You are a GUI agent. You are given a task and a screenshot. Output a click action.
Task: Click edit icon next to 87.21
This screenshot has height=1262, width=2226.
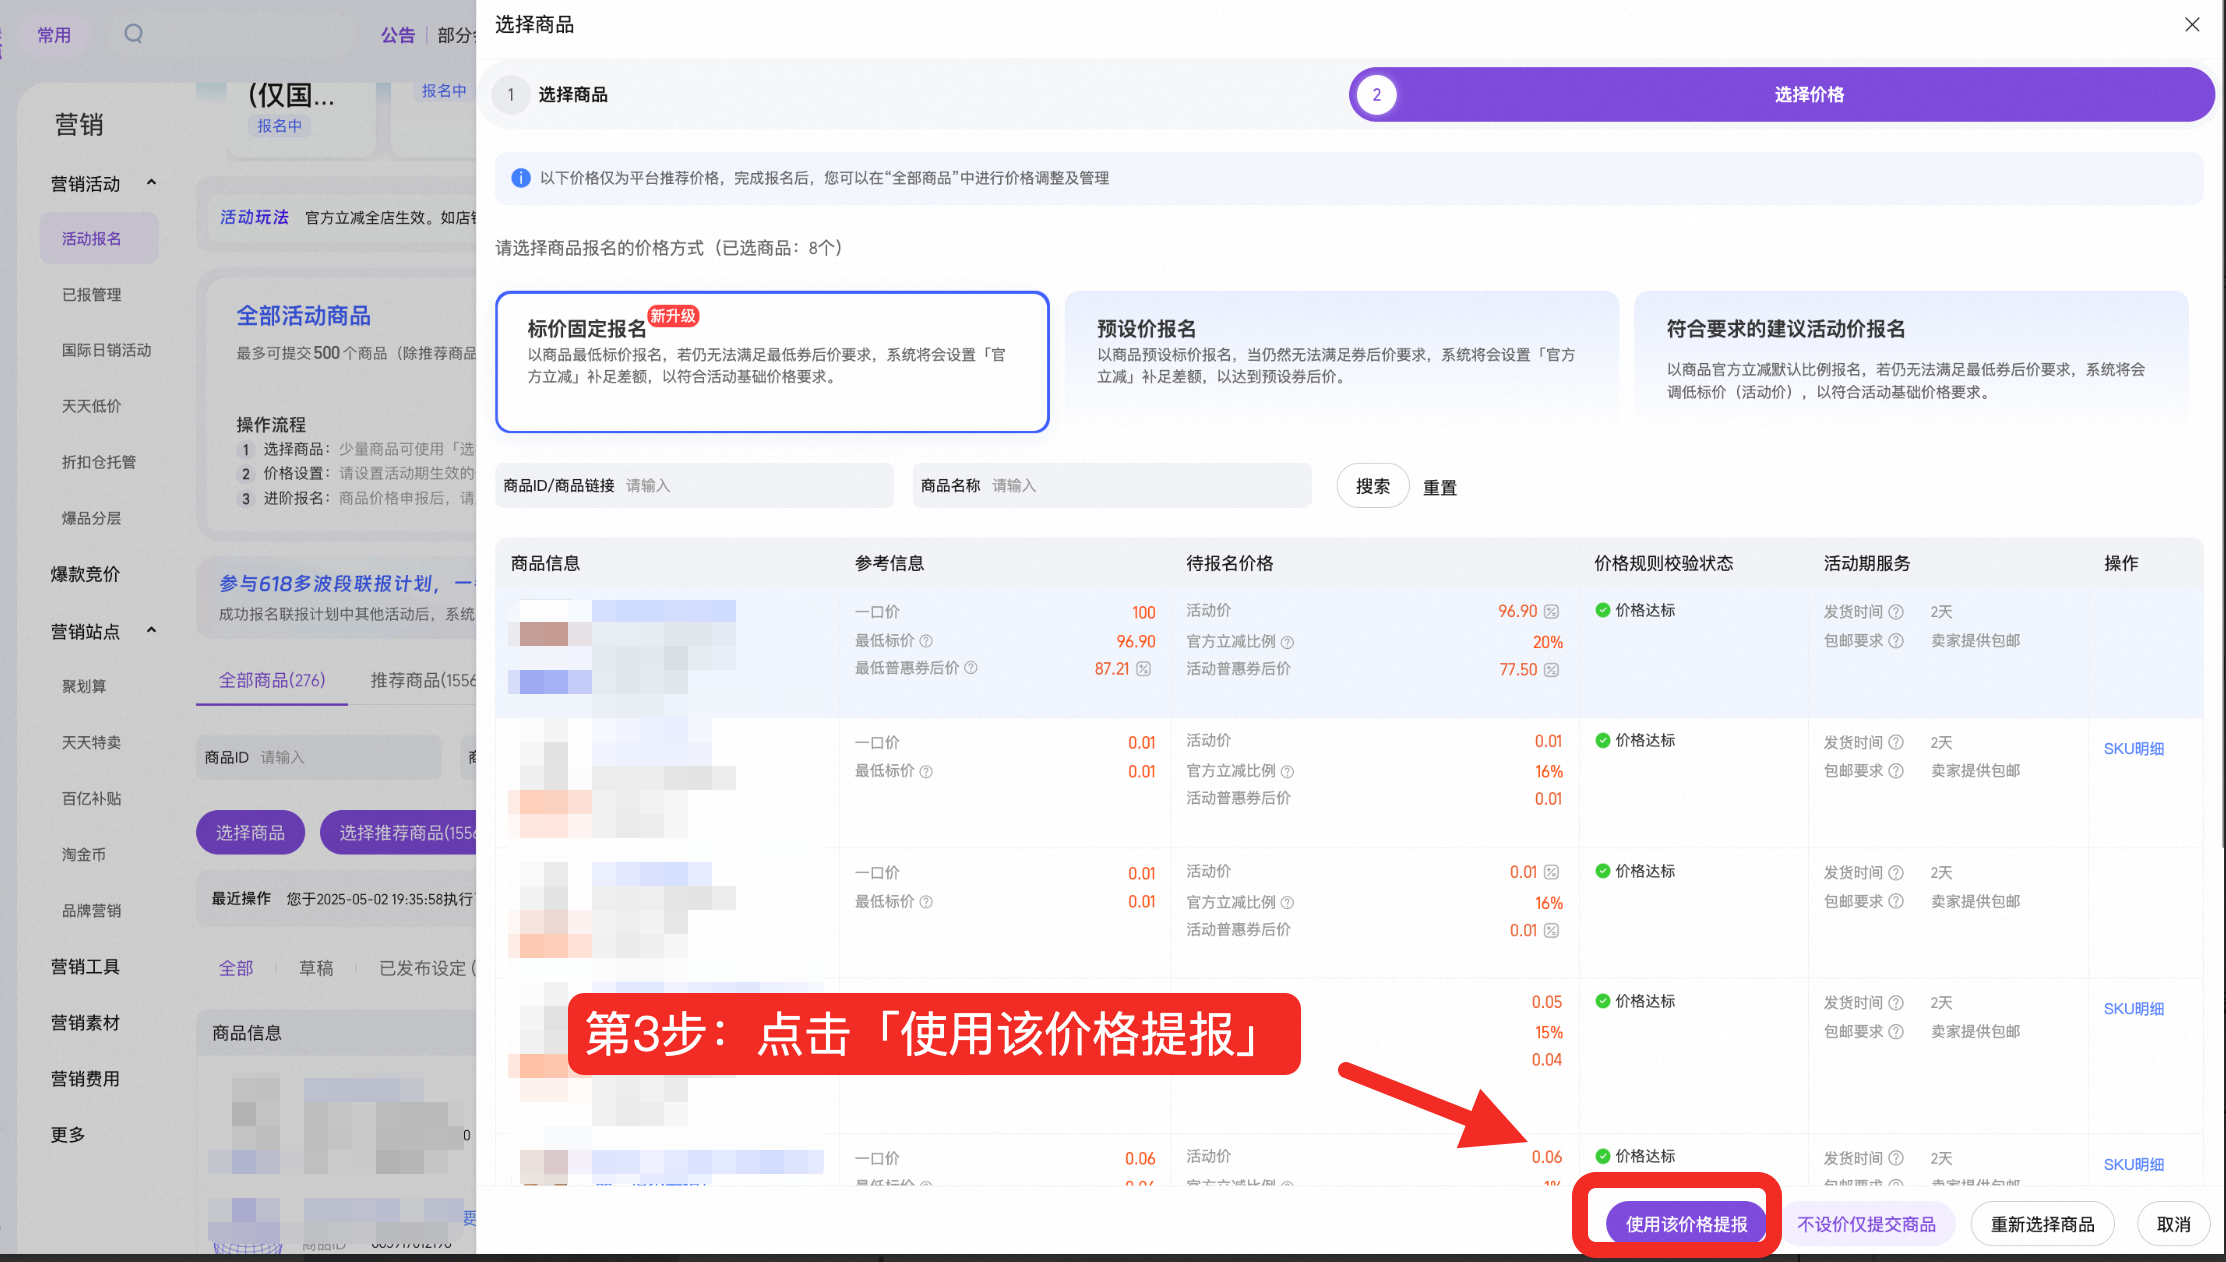1144,669
